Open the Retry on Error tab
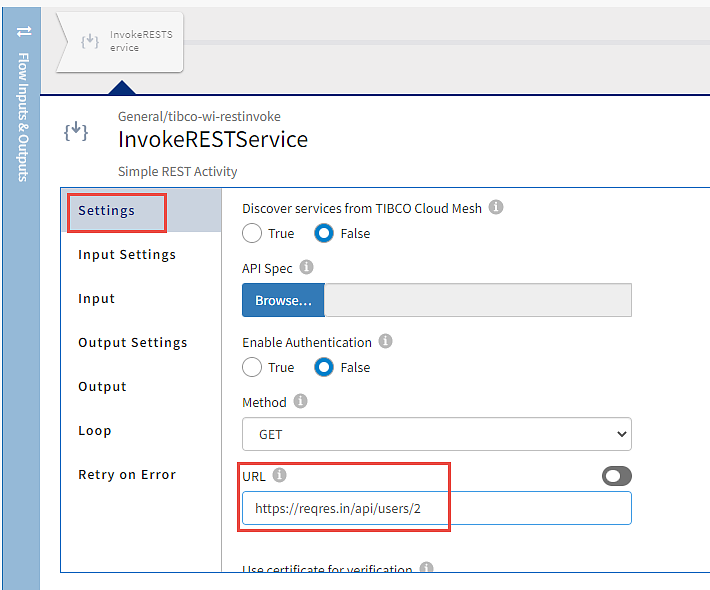 click(127, 475)
